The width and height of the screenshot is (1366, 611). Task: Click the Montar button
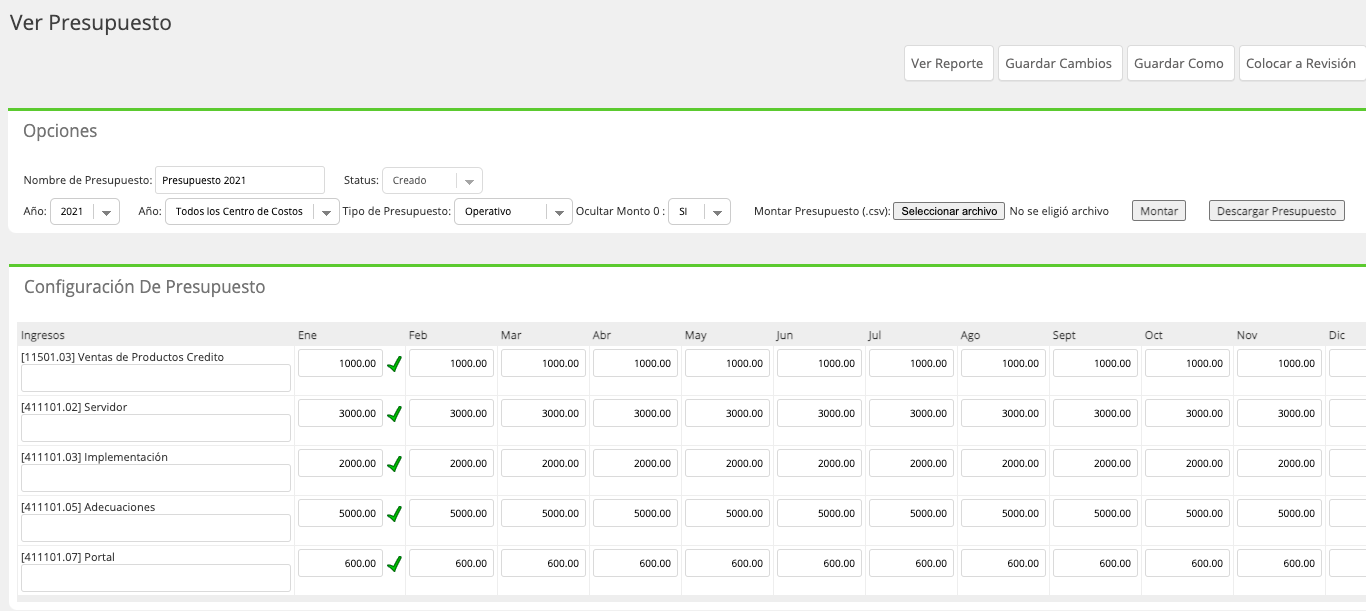(x=1159, y=211)
